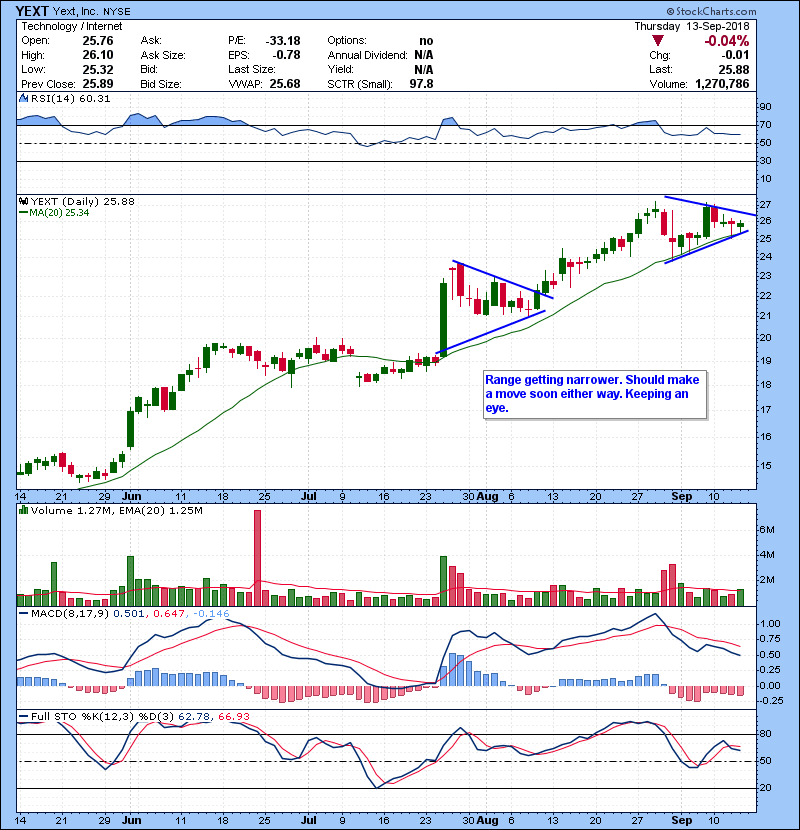
Task: Click the Bid Size label
Action: (161, 84)
